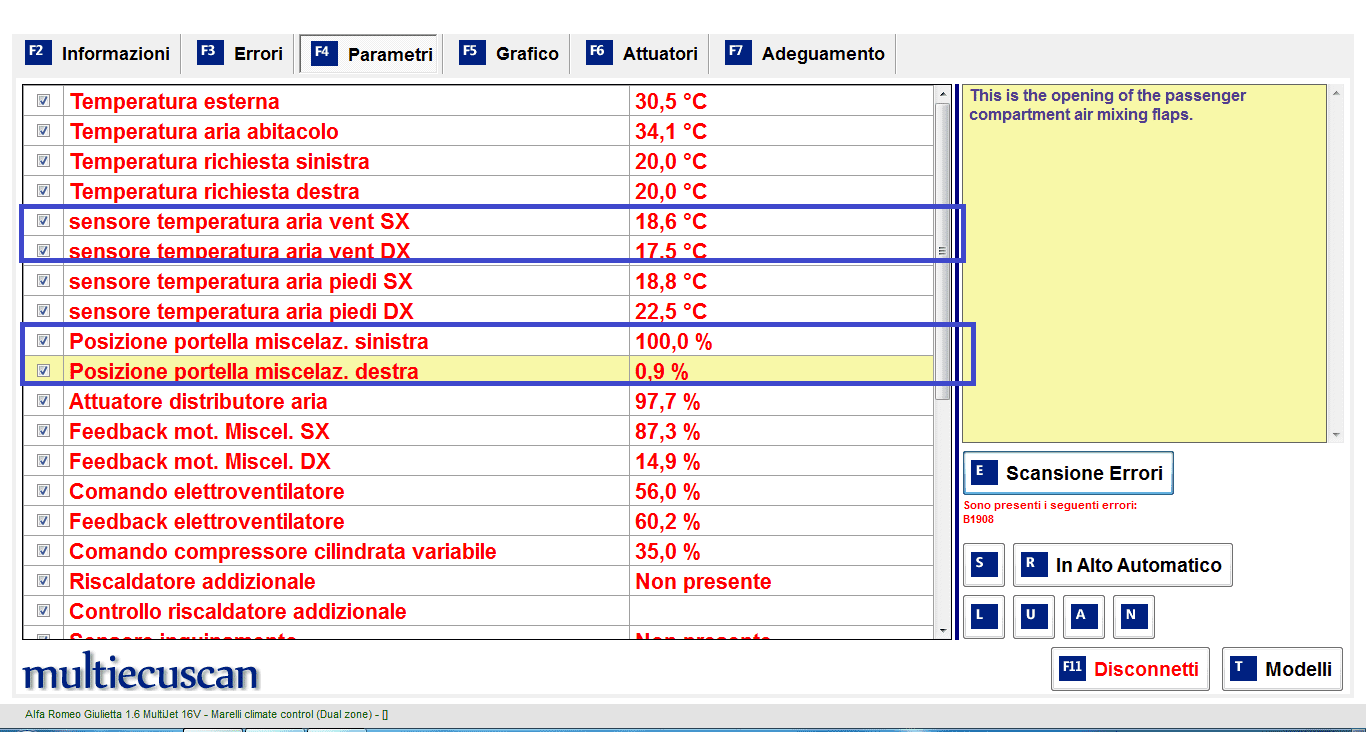Open the Informazioni tab

tap(98, 54)
